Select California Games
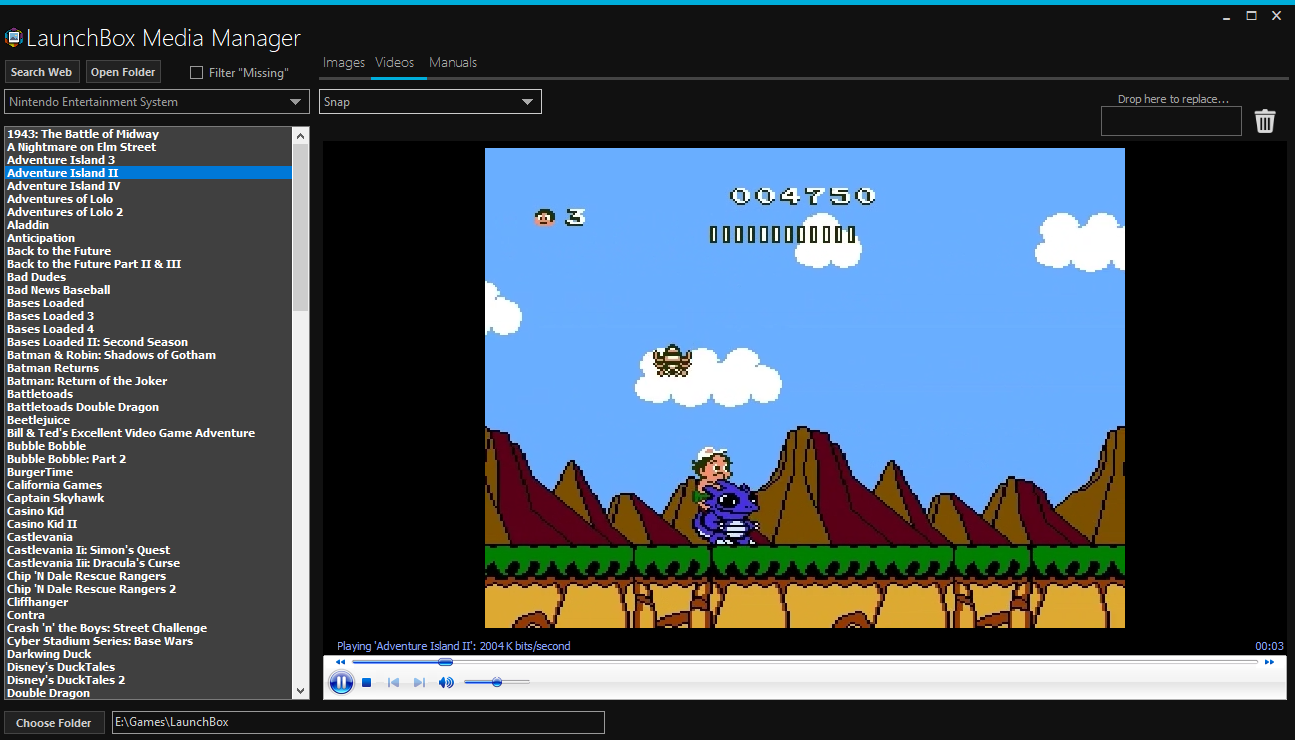1295x740 pixels. pos(54,485)
